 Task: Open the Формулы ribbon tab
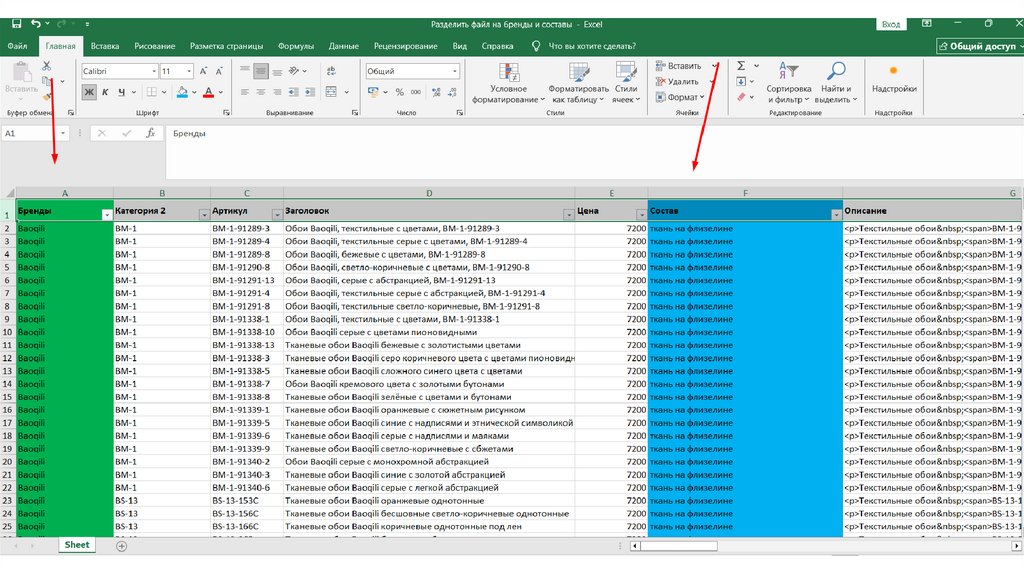point(295,46)
